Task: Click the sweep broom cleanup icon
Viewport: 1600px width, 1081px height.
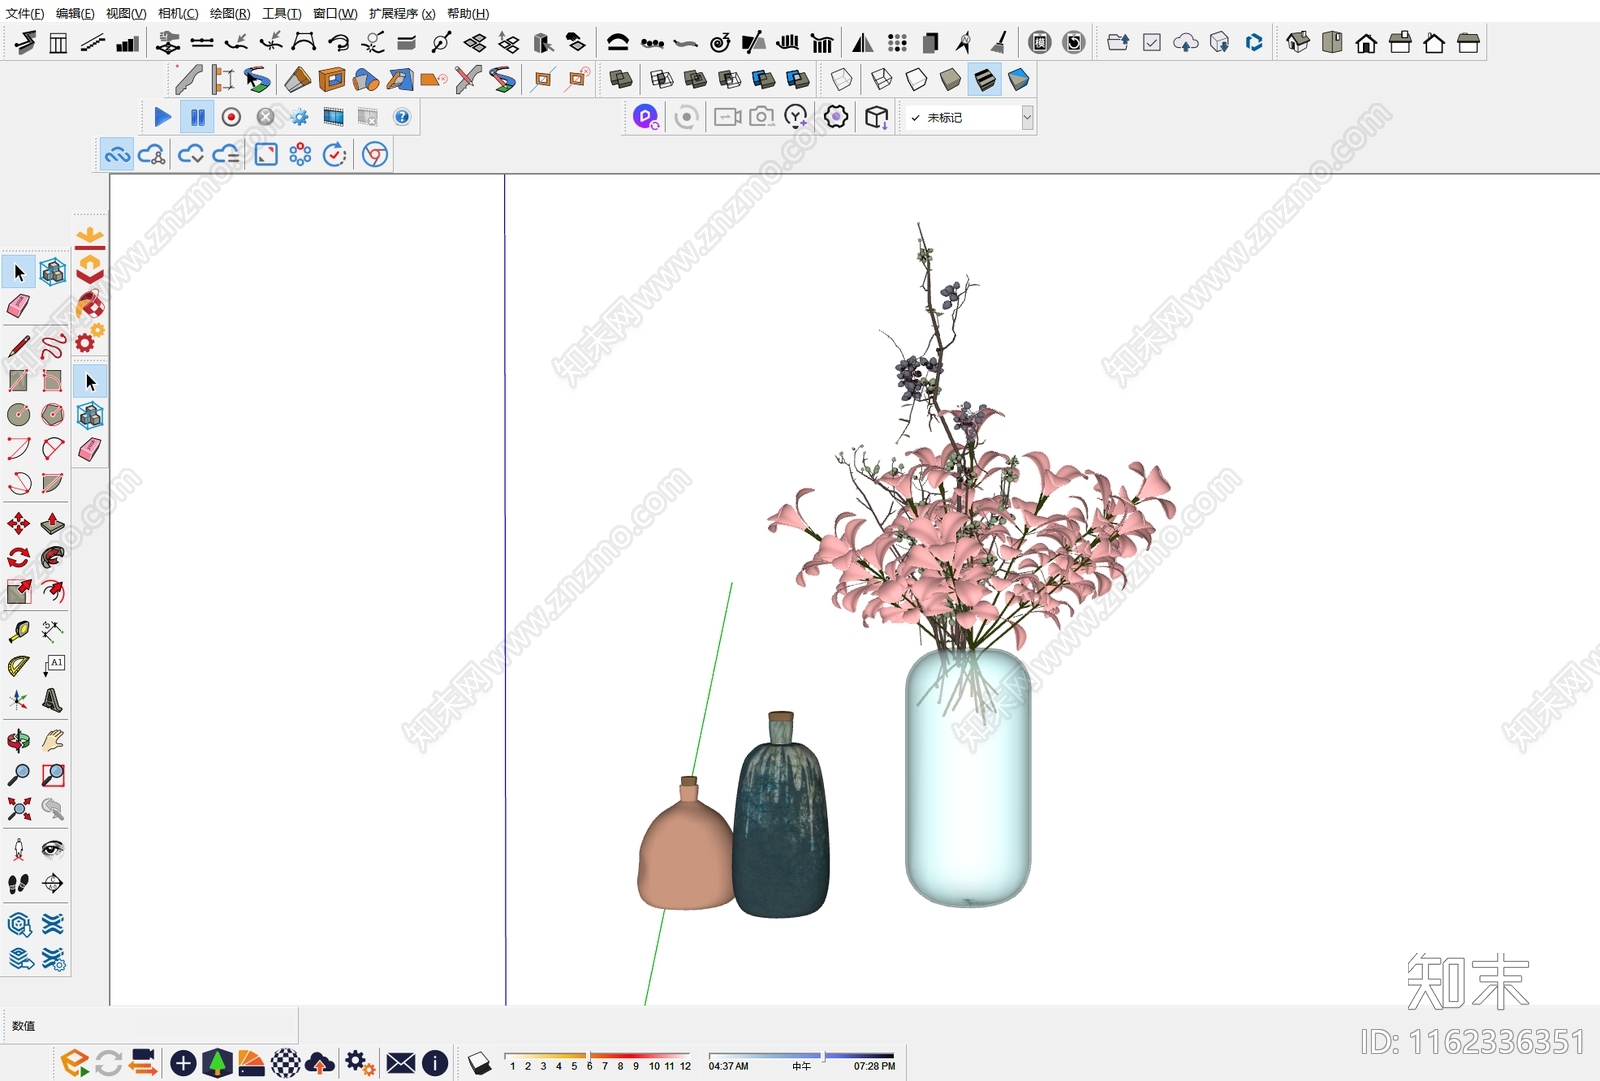Action: click(x=998, y=42)
